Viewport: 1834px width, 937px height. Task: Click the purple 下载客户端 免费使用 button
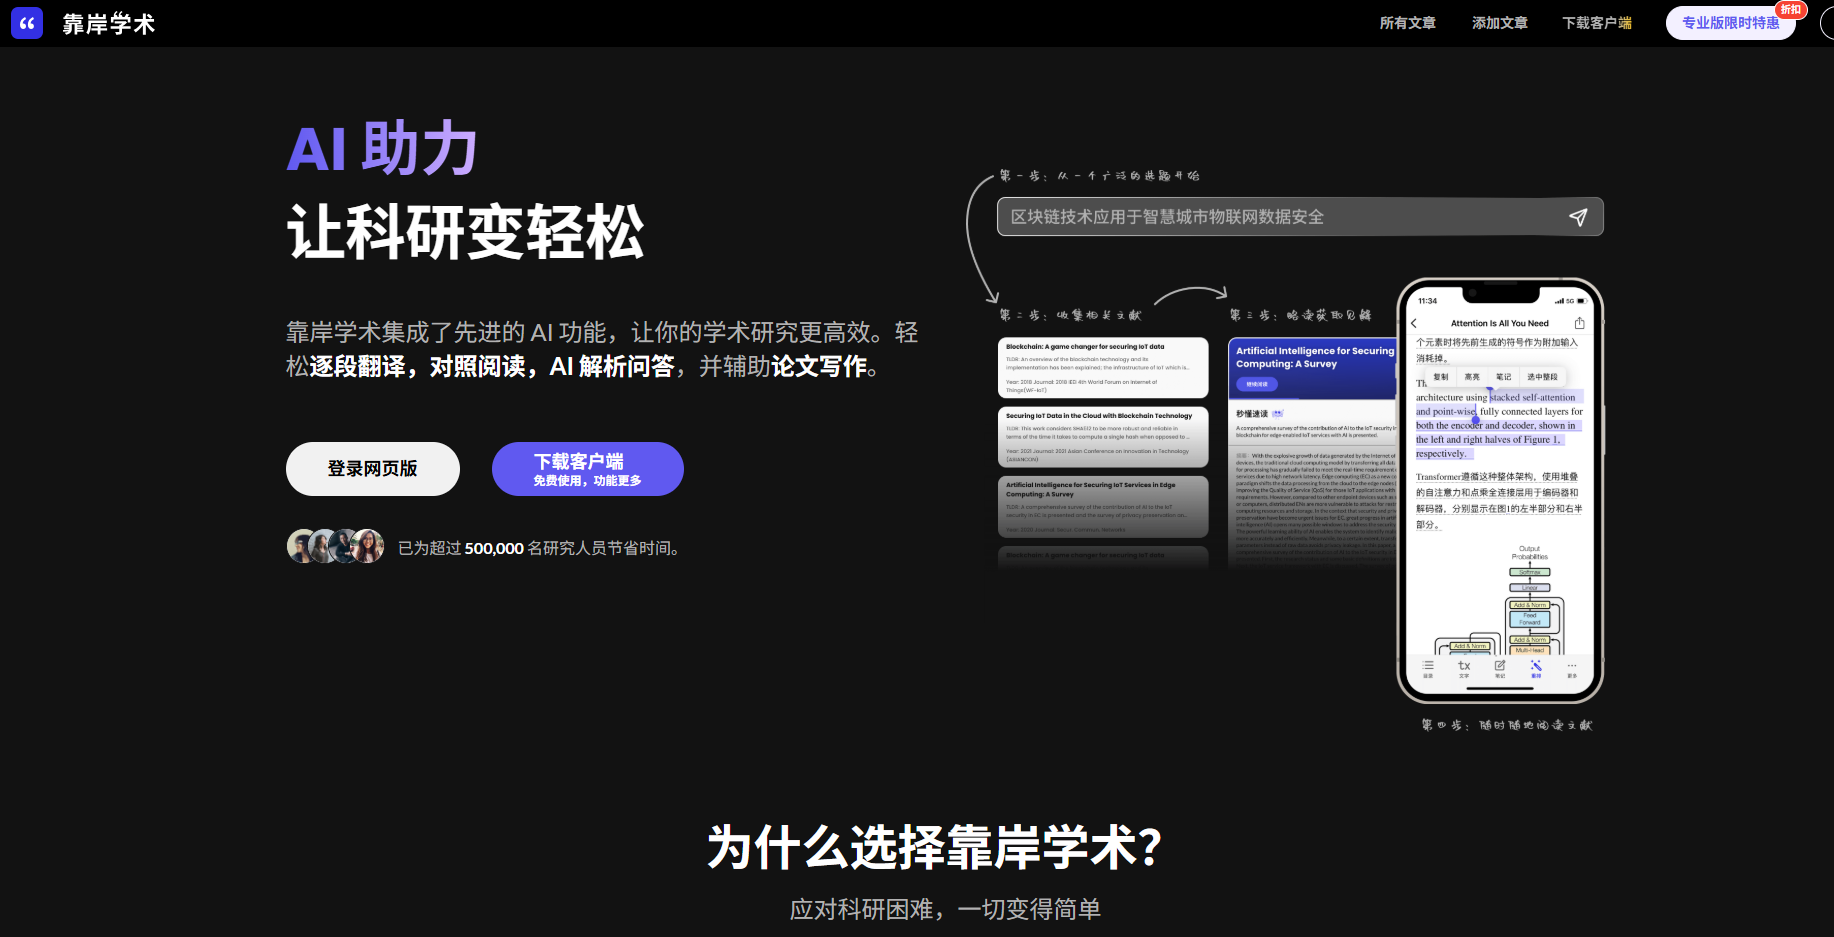[x=588, y=469]
